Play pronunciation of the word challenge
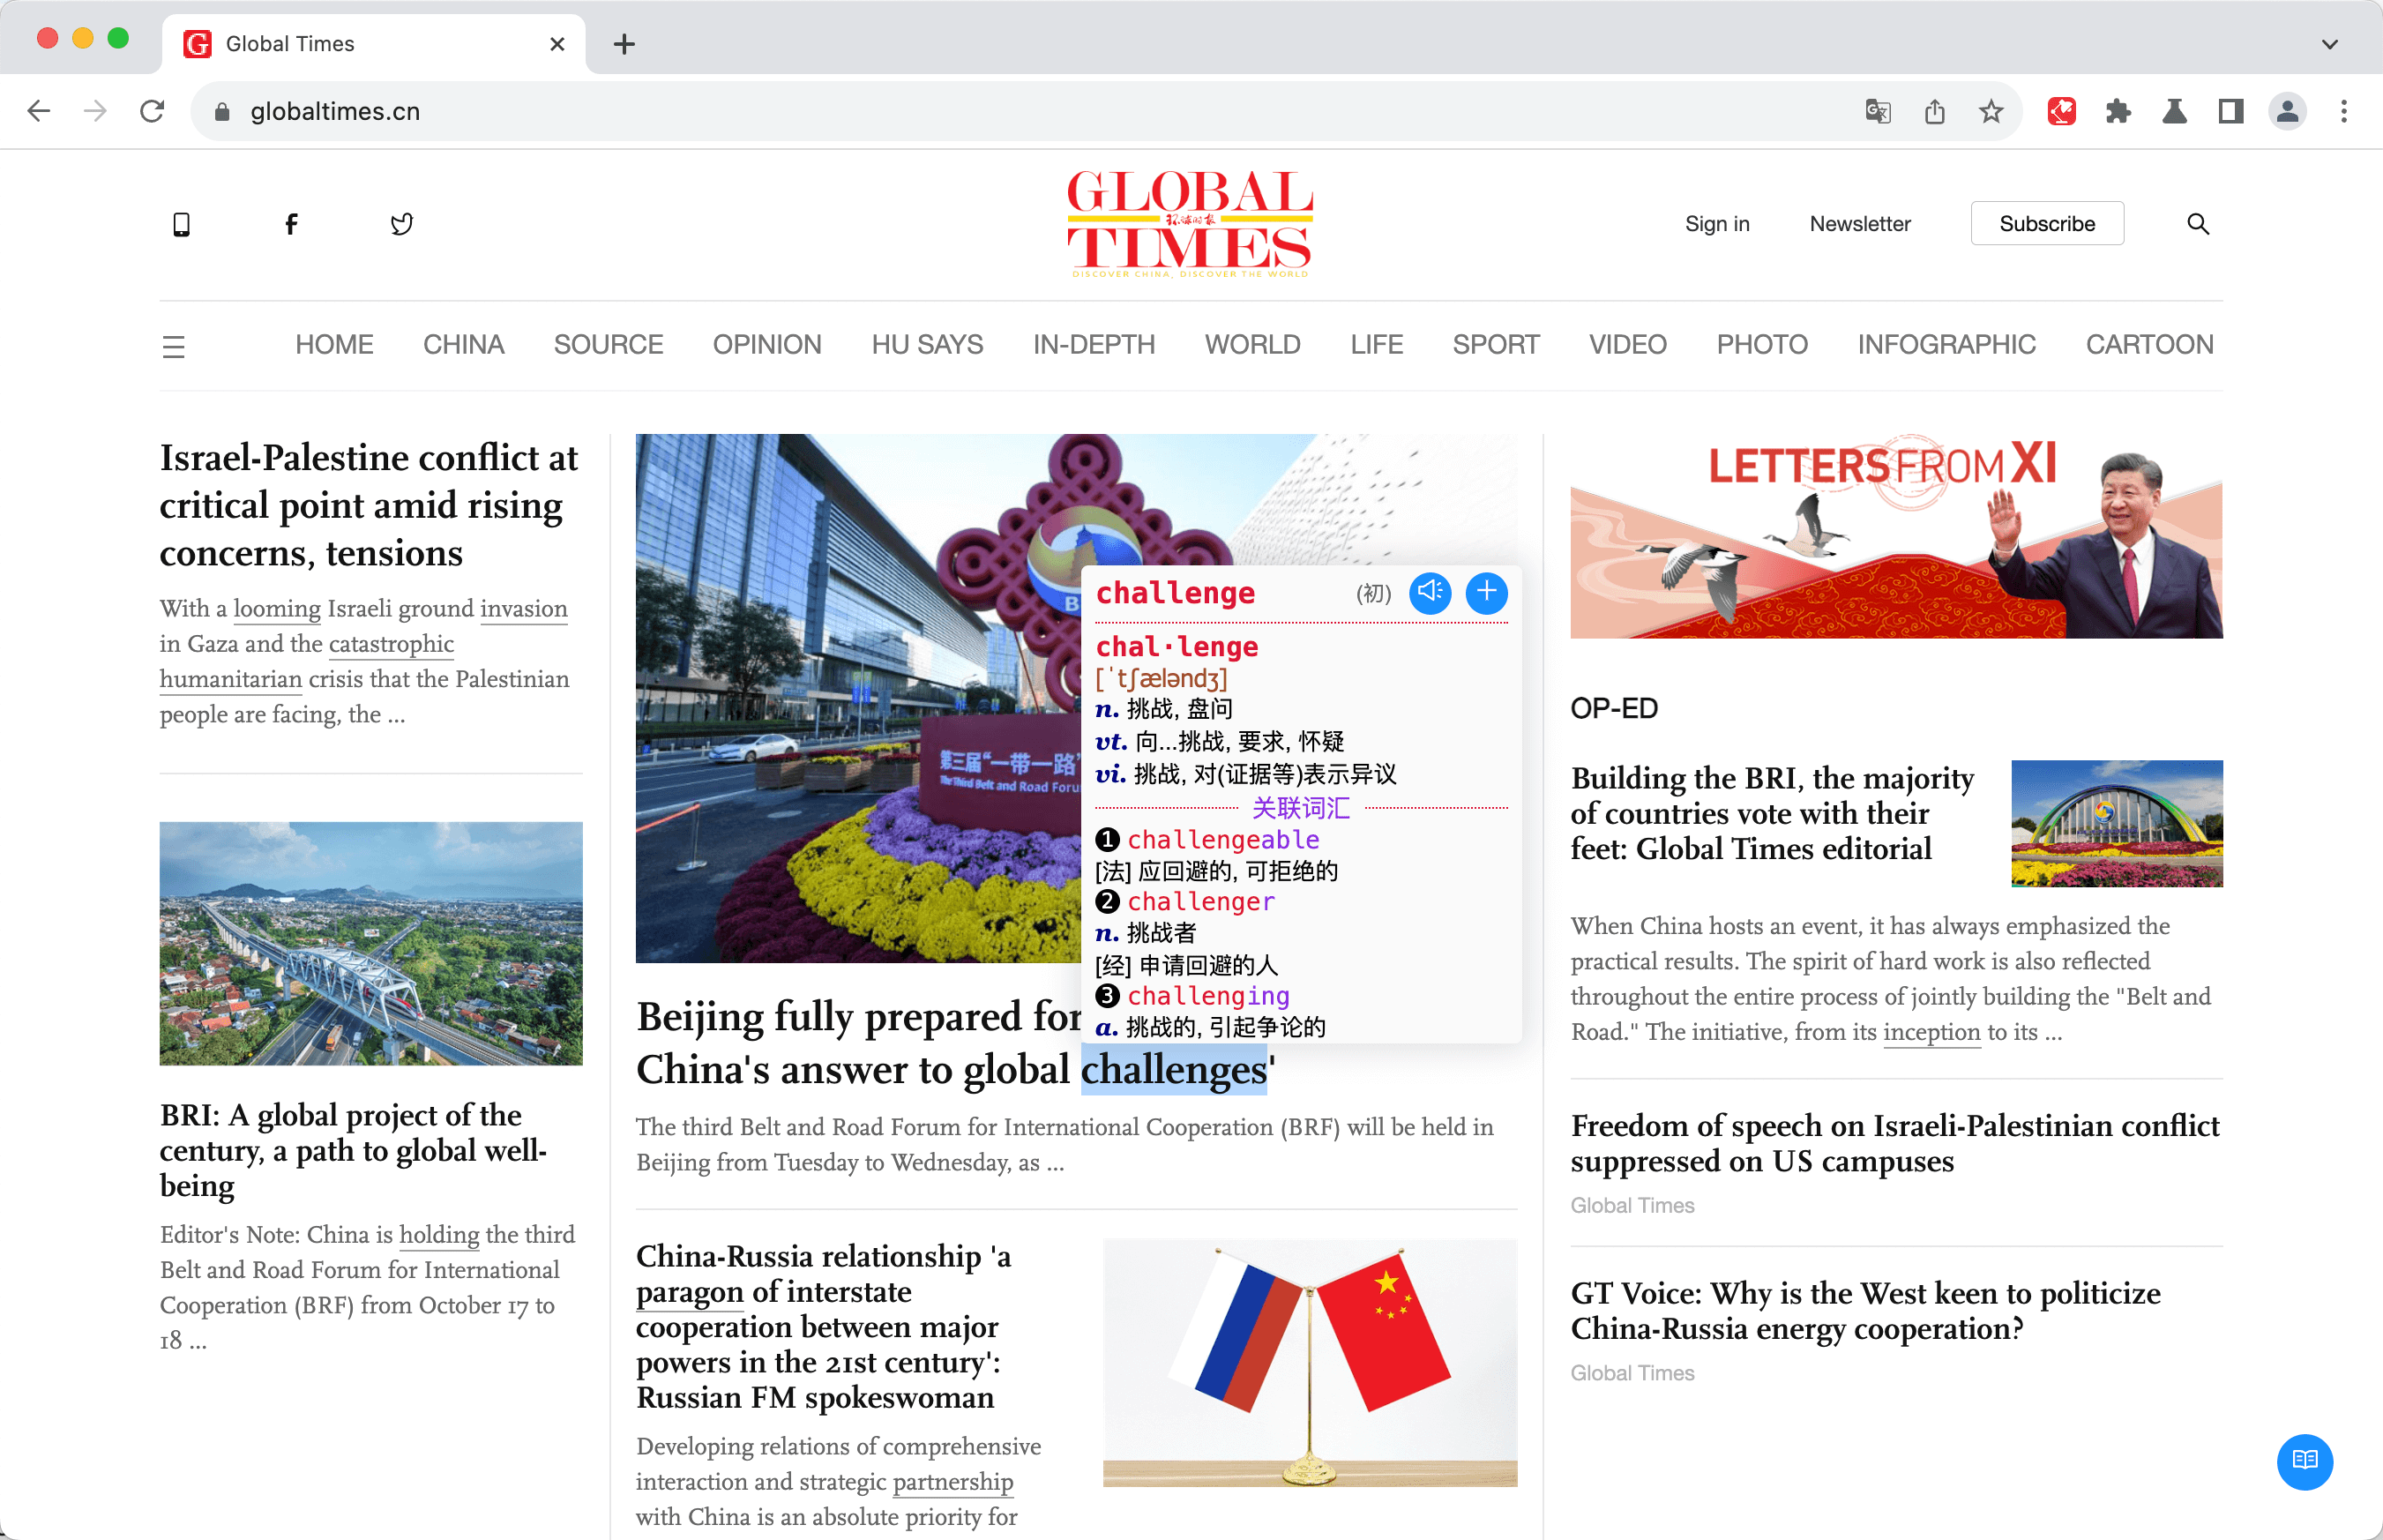This screenshot has width=2383, height=1540. point(1430,592)
